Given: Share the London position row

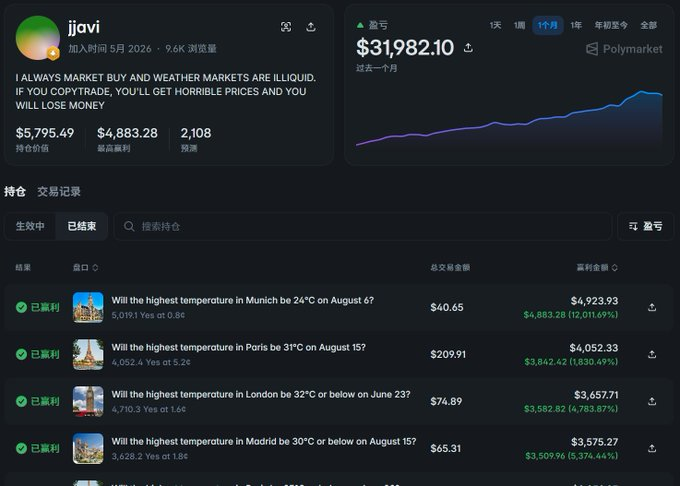Looking at the screenshot, I should (652, 401).
